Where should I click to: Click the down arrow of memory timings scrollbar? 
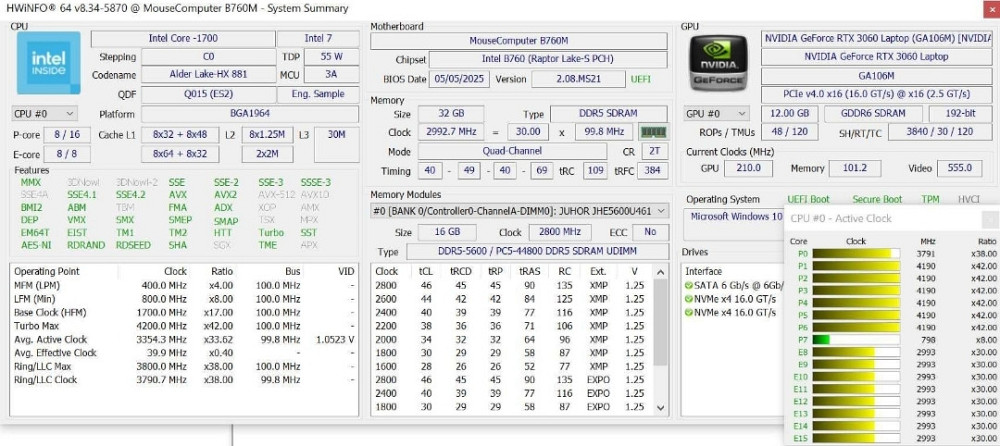click(661, 407)
